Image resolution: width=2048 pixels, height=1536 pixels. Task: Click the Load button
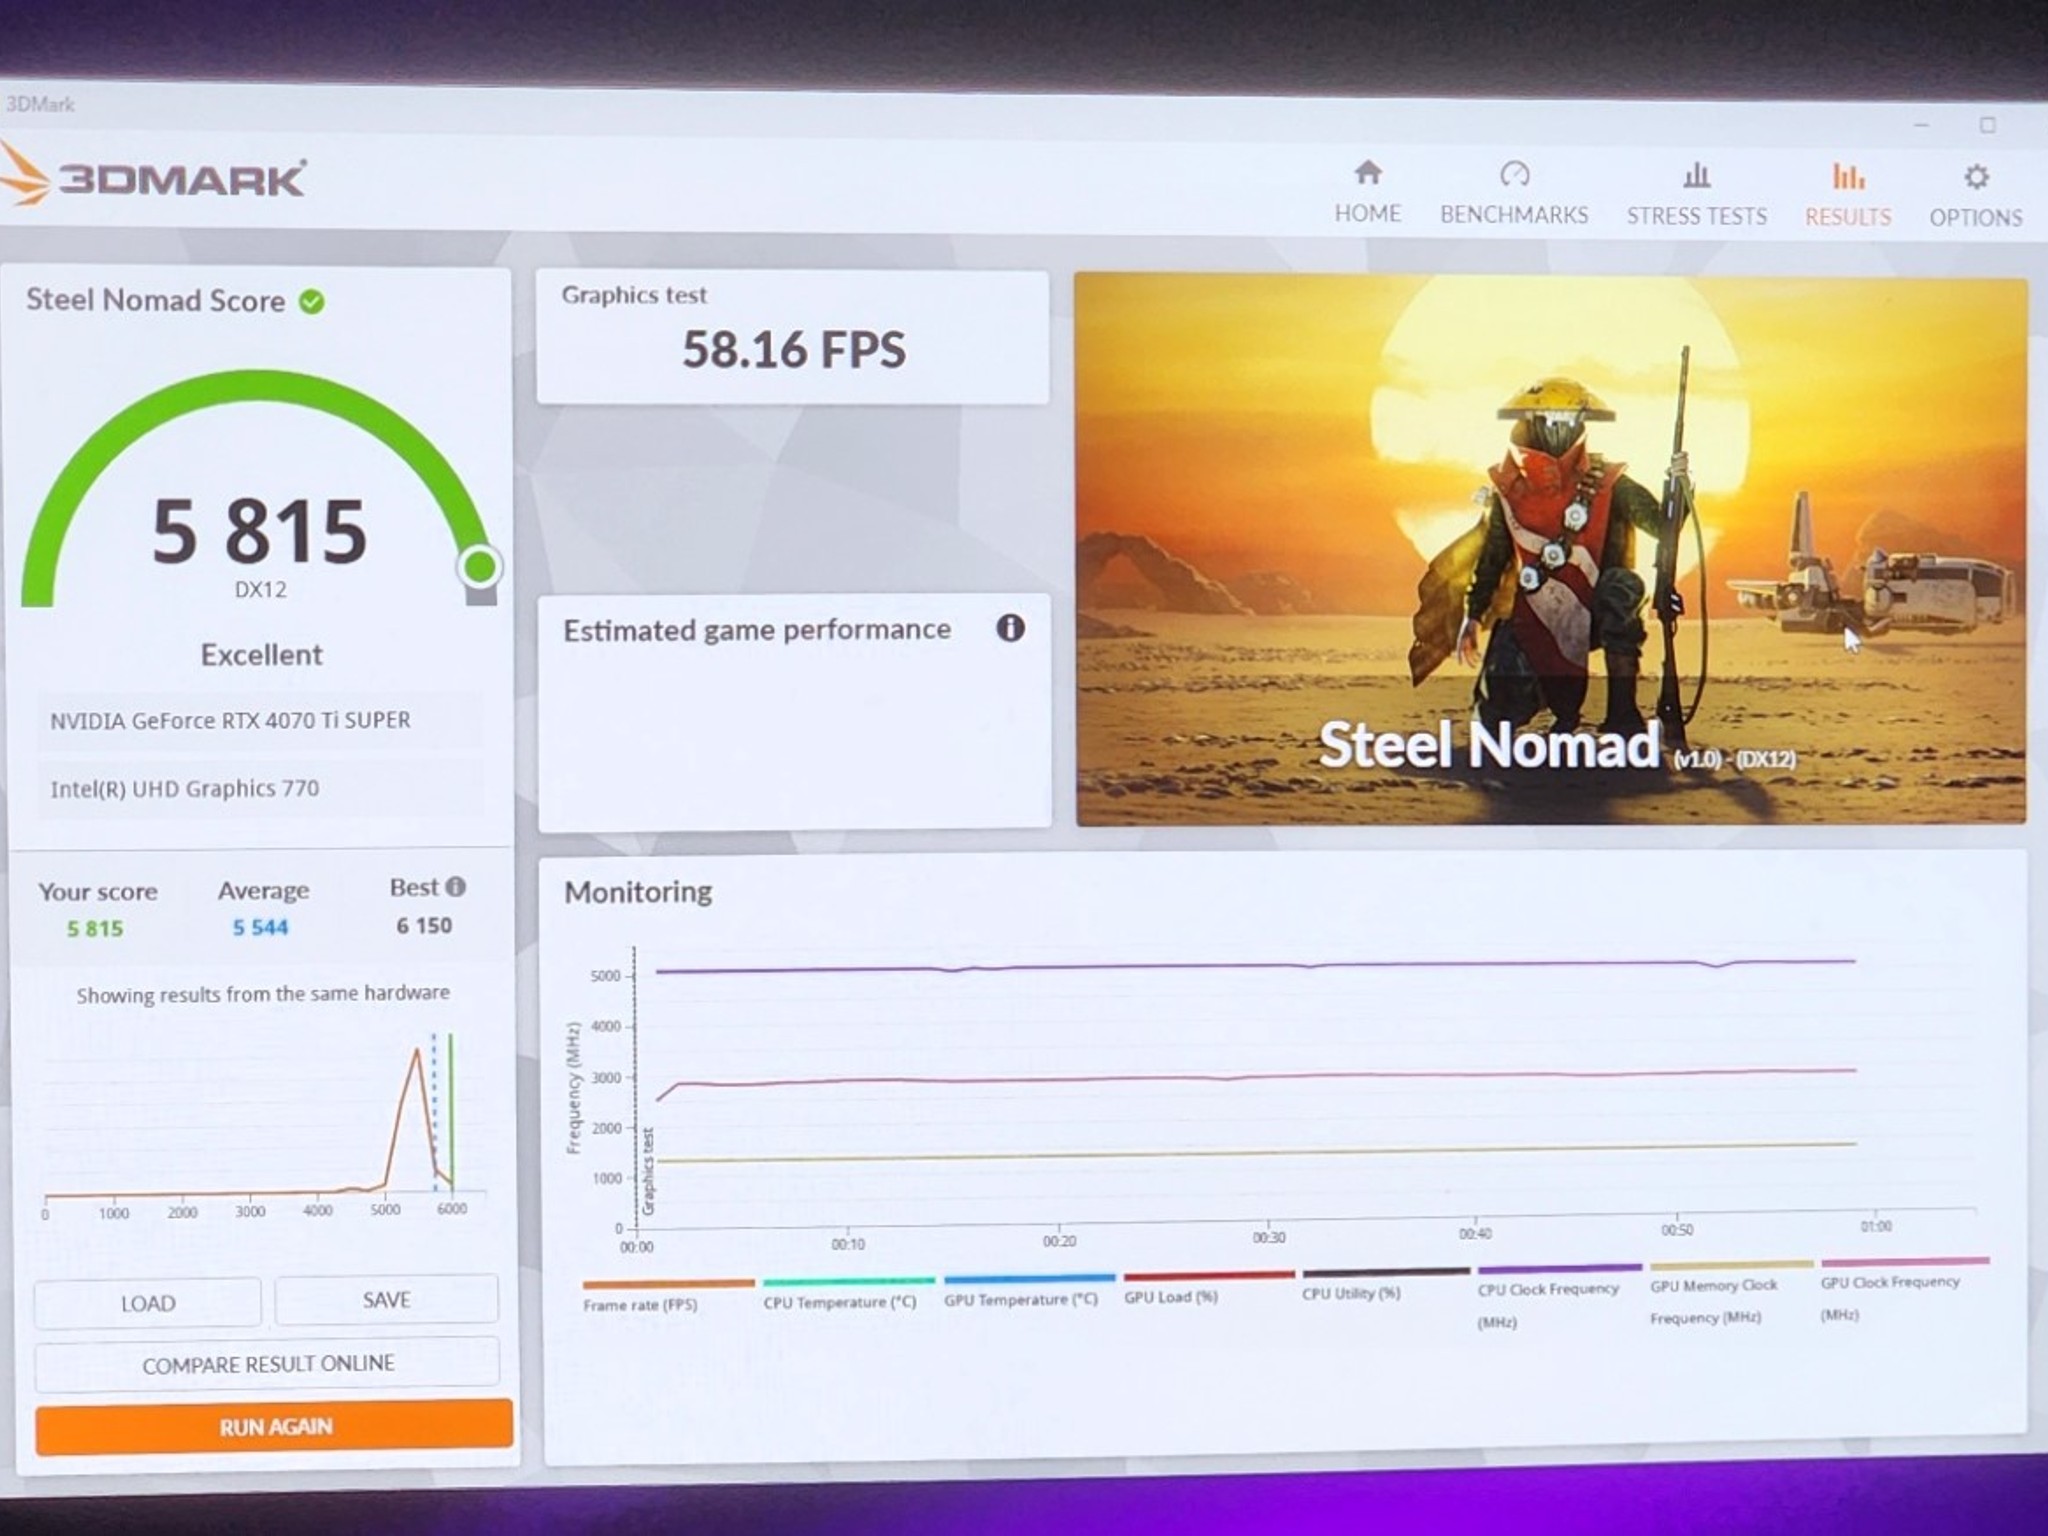click(x=148, y=1303)
